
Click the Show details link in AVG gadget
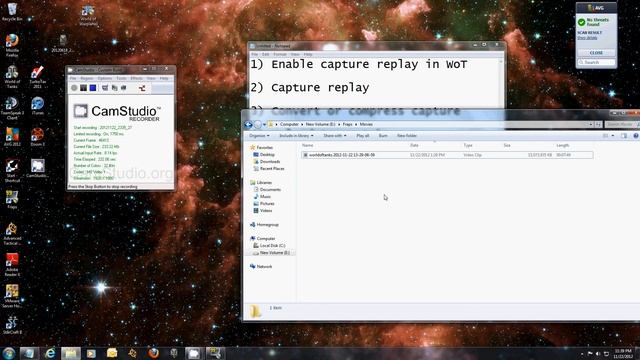[x=587, y=38]
